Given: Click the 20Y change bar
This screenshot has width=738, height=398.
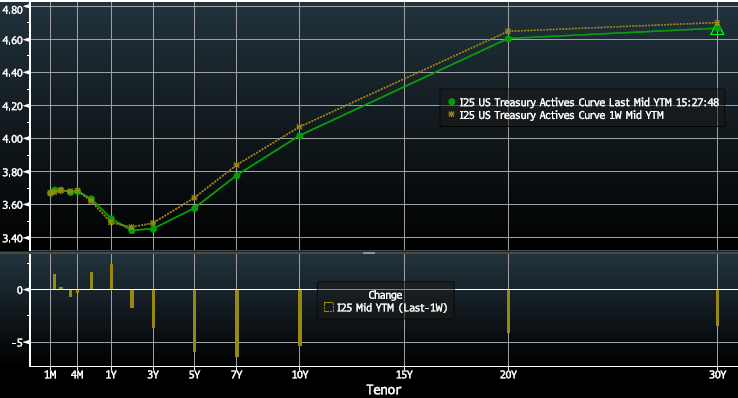Looking at the screenshot, I should click(x=508, y=311).
